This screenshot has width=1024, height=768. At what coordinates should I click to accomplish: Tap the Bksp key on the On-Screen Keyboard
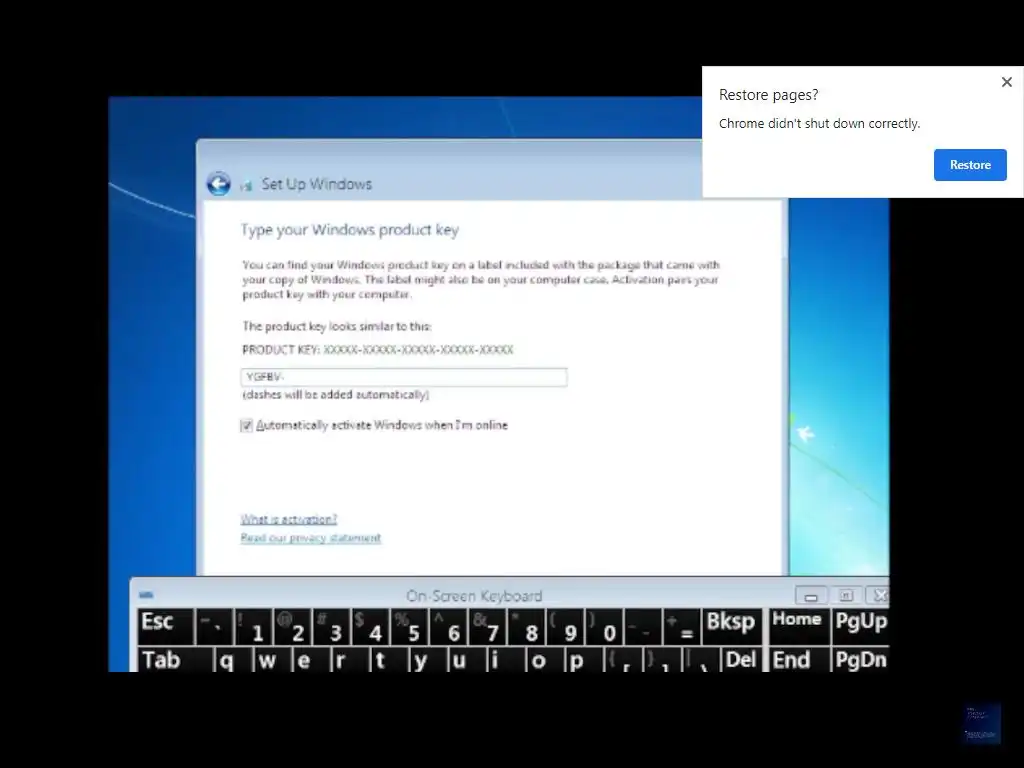pyautogui.click(x=731, y=626)
